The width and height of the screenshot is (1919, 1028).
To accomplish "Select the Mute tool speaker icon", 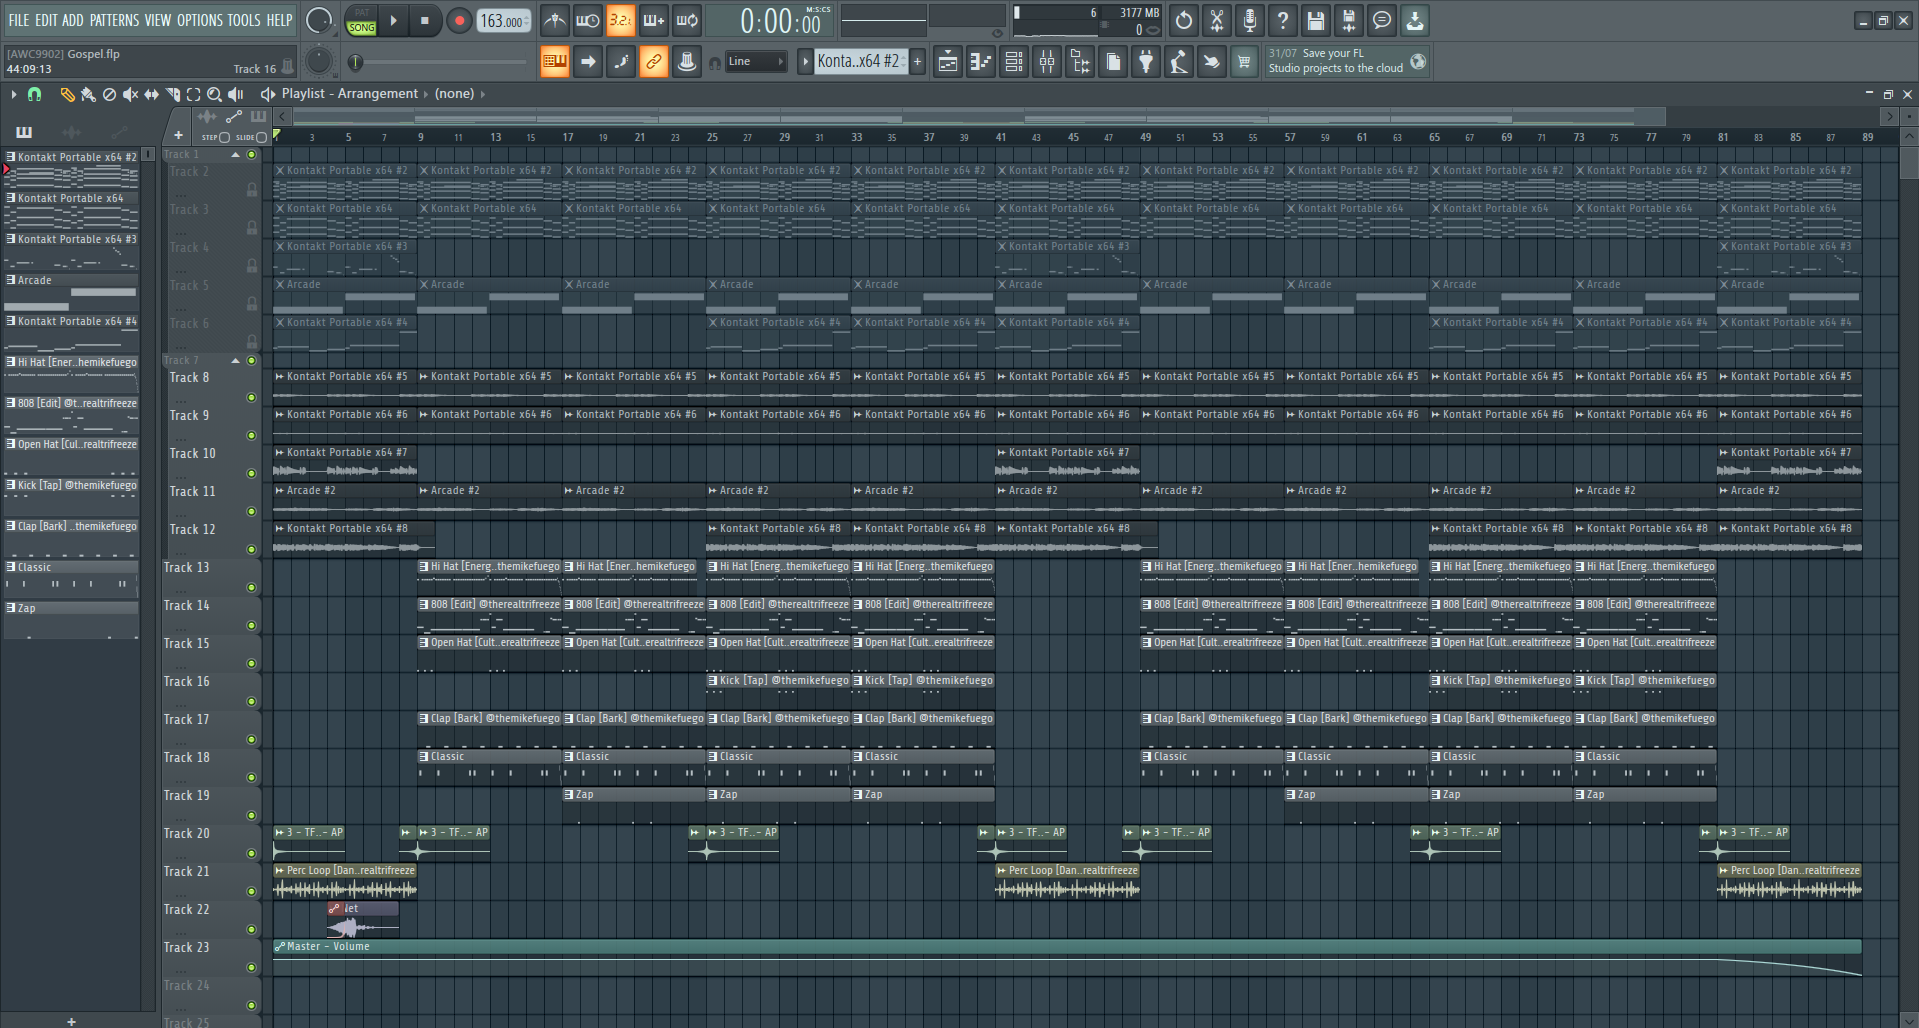I will coord(130,94).
